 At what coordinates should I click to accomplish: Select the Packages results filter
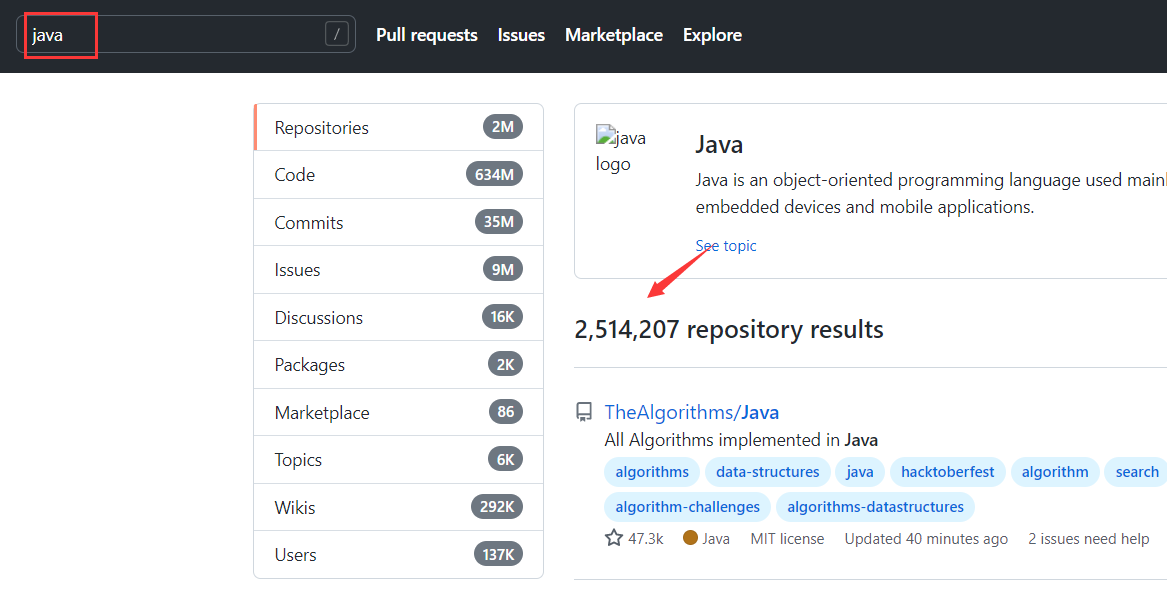tap(399, 365)
